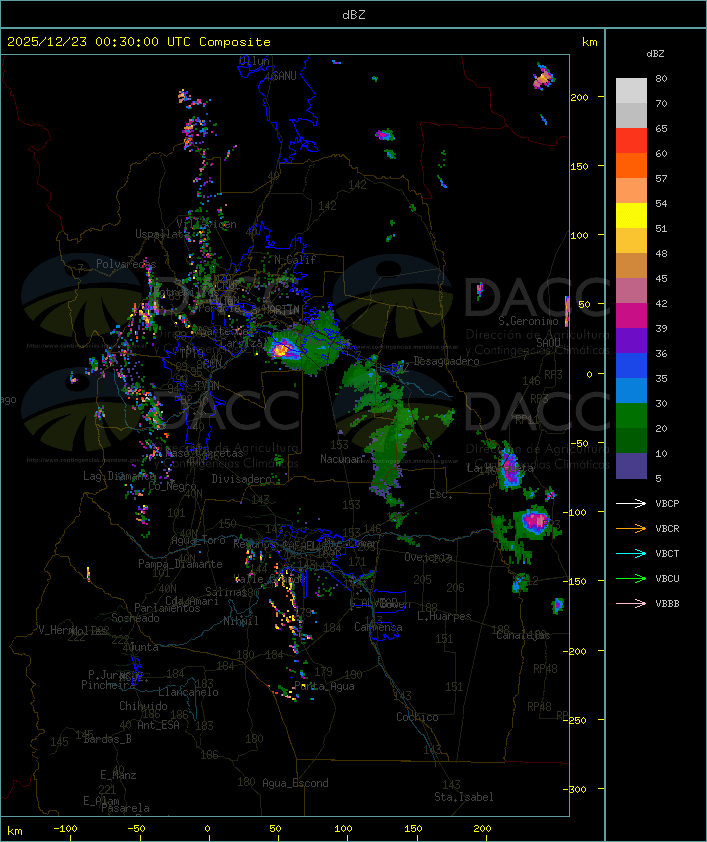This screenshot has height=842, width=707.
Task: Click the Divisadero place label
Action: [x=241, y=478]
